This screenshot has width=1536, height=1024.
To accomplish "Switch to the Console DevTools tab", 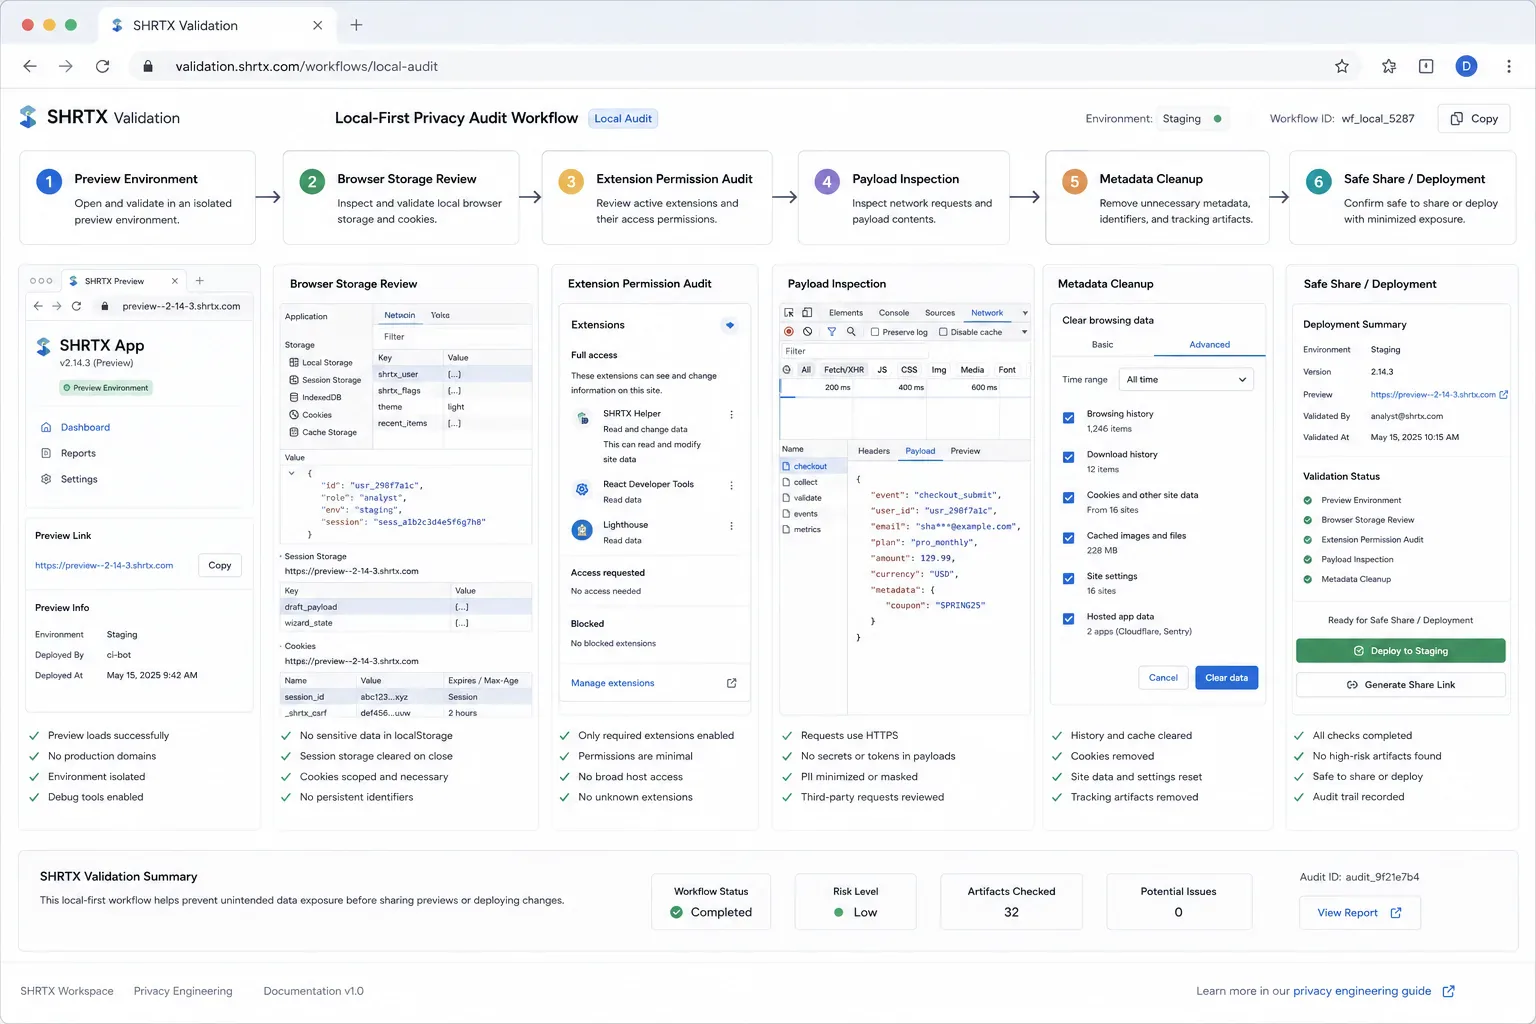I will tap(893, 313).
